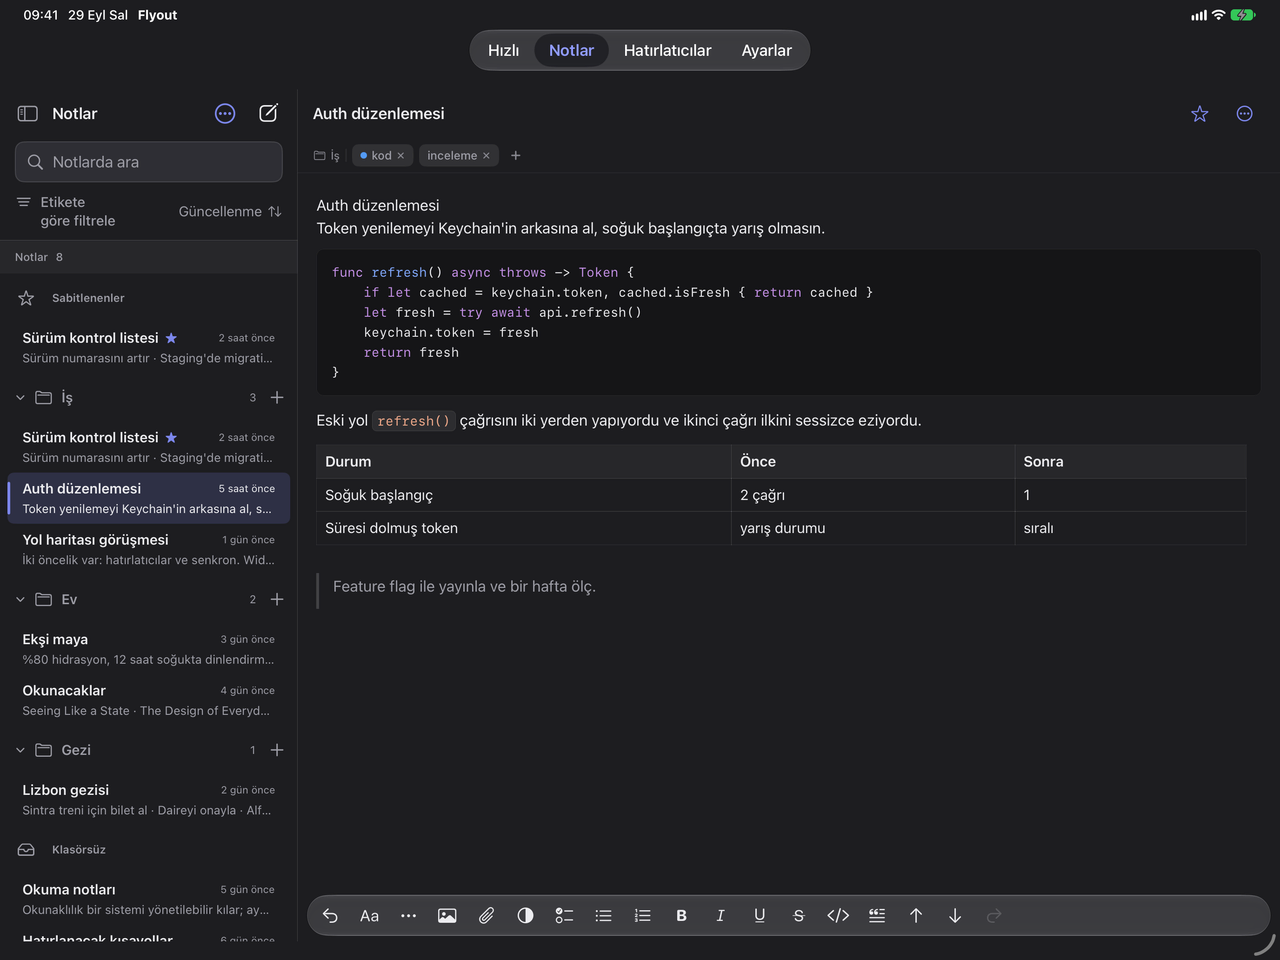Add a note to the Gezi folder
The height and width of the screenshot is (960, 1280).
tap(277, 750)
